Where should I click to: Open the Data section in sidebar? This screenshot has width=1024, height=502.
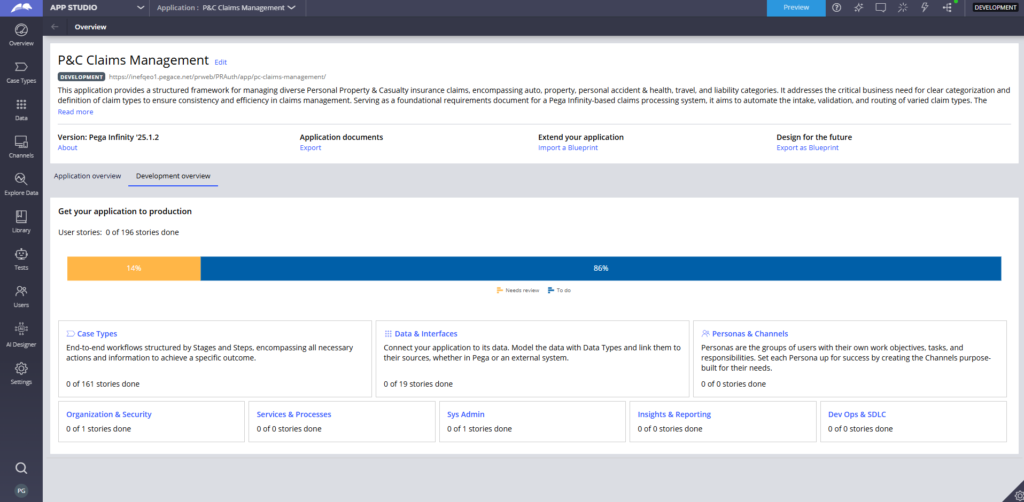click(21, 110)
